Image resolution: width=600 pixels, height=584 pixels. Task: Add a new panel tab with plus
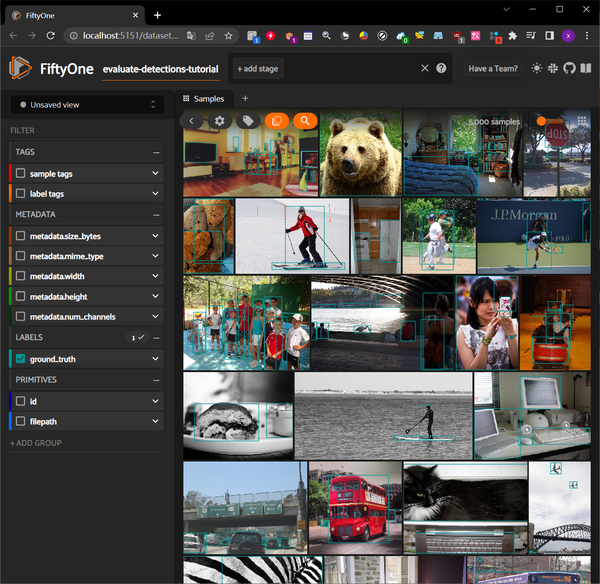pyautogui.click(x=245, y=98)
